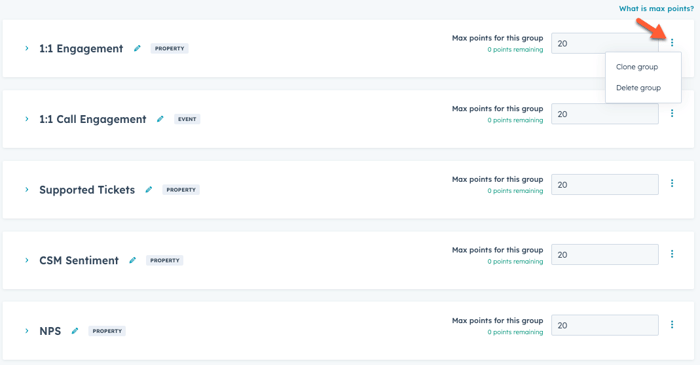Click '0 points remaining' for NPS
The height and width of the screenshot is (365, 700).
coord(515,332)
